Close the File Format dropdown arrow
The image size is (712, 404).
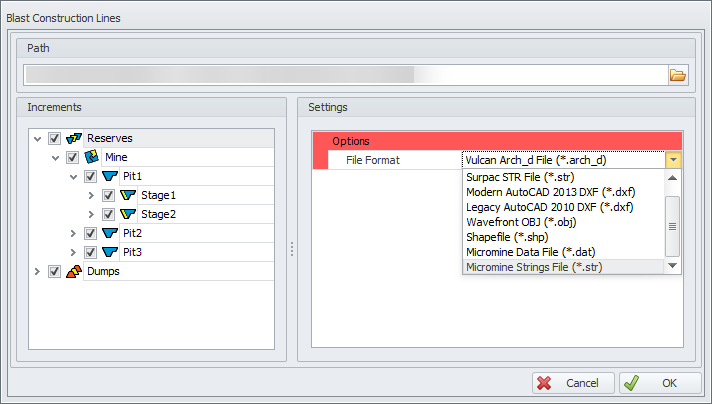(x=673, y=160)
